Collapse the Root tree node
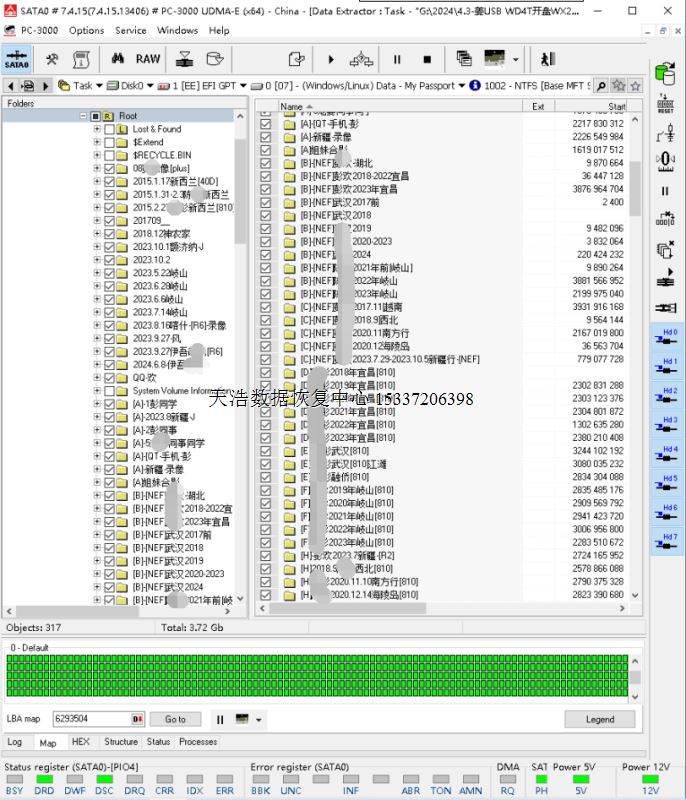 click(x=83, y=117)
